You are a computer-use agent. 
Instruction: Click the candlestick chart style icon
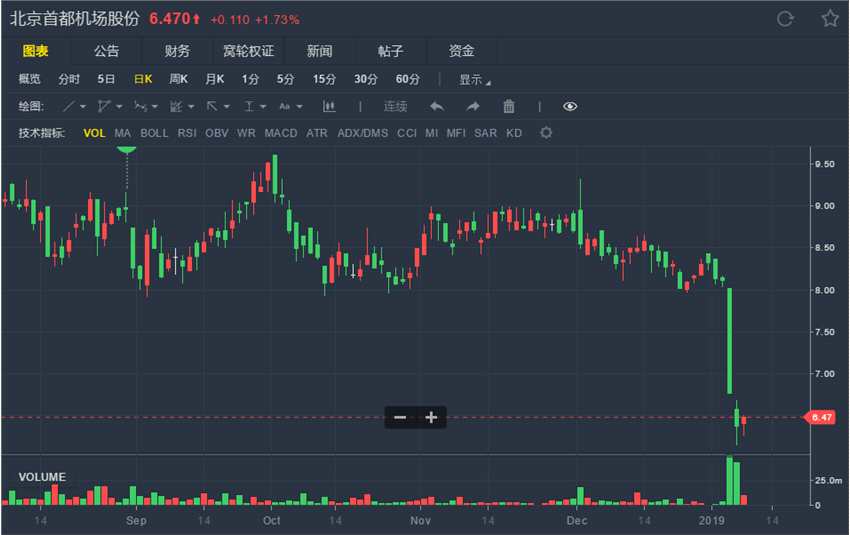[329, 106]
